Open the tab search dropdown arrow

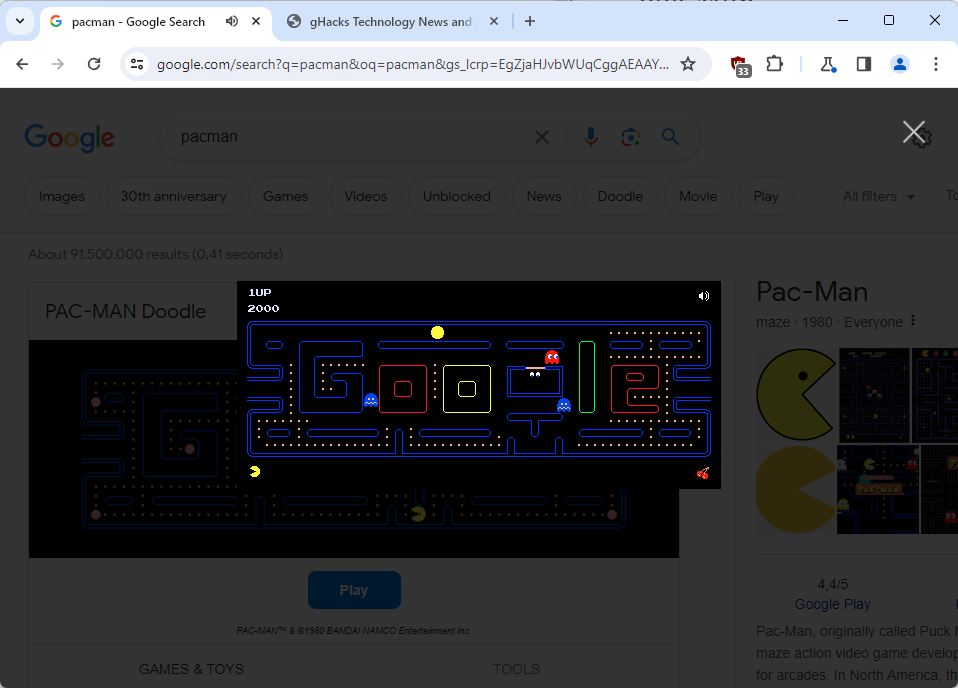click(x=20, y=21)
